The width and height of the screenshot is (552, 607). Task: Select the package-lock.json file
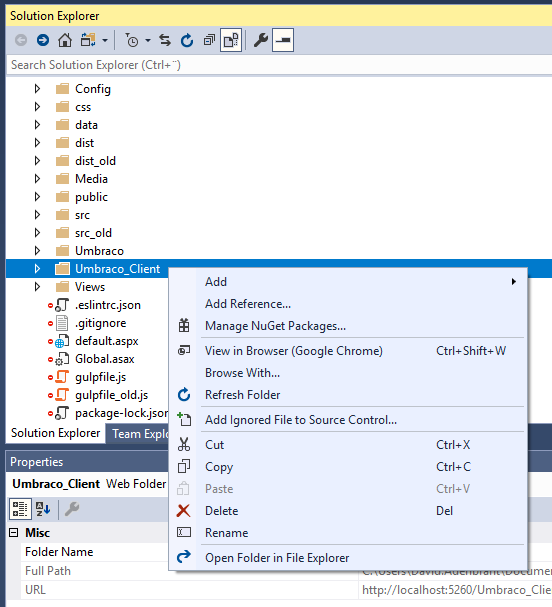pyautogui.click(x=122, y=413)
